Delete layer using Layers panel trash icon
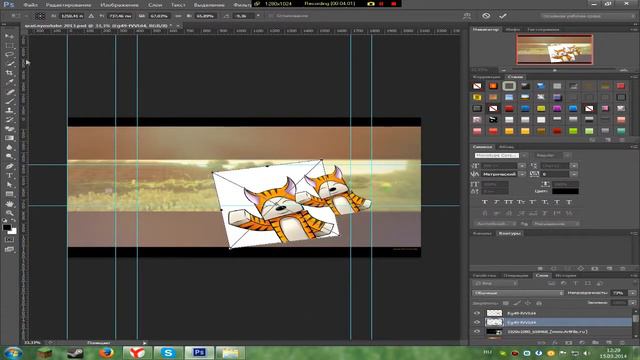This screenshot has width=640, height=360. click(x=622, y=342)
